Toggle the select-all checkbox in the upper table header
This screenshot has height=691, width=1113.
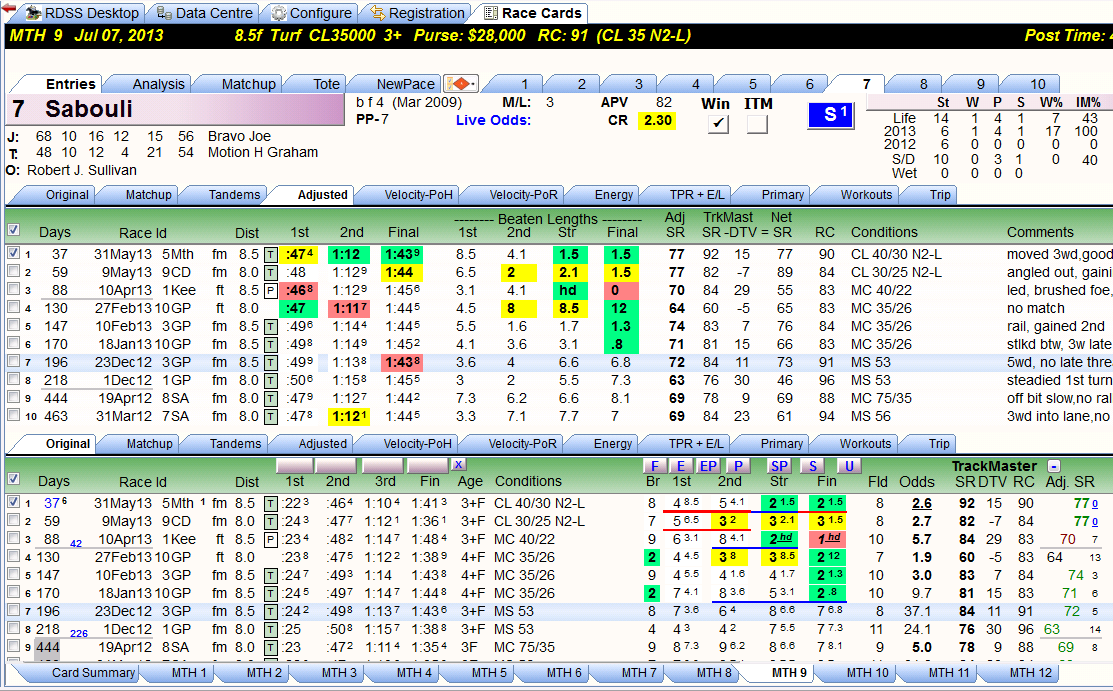click(13, 229)
